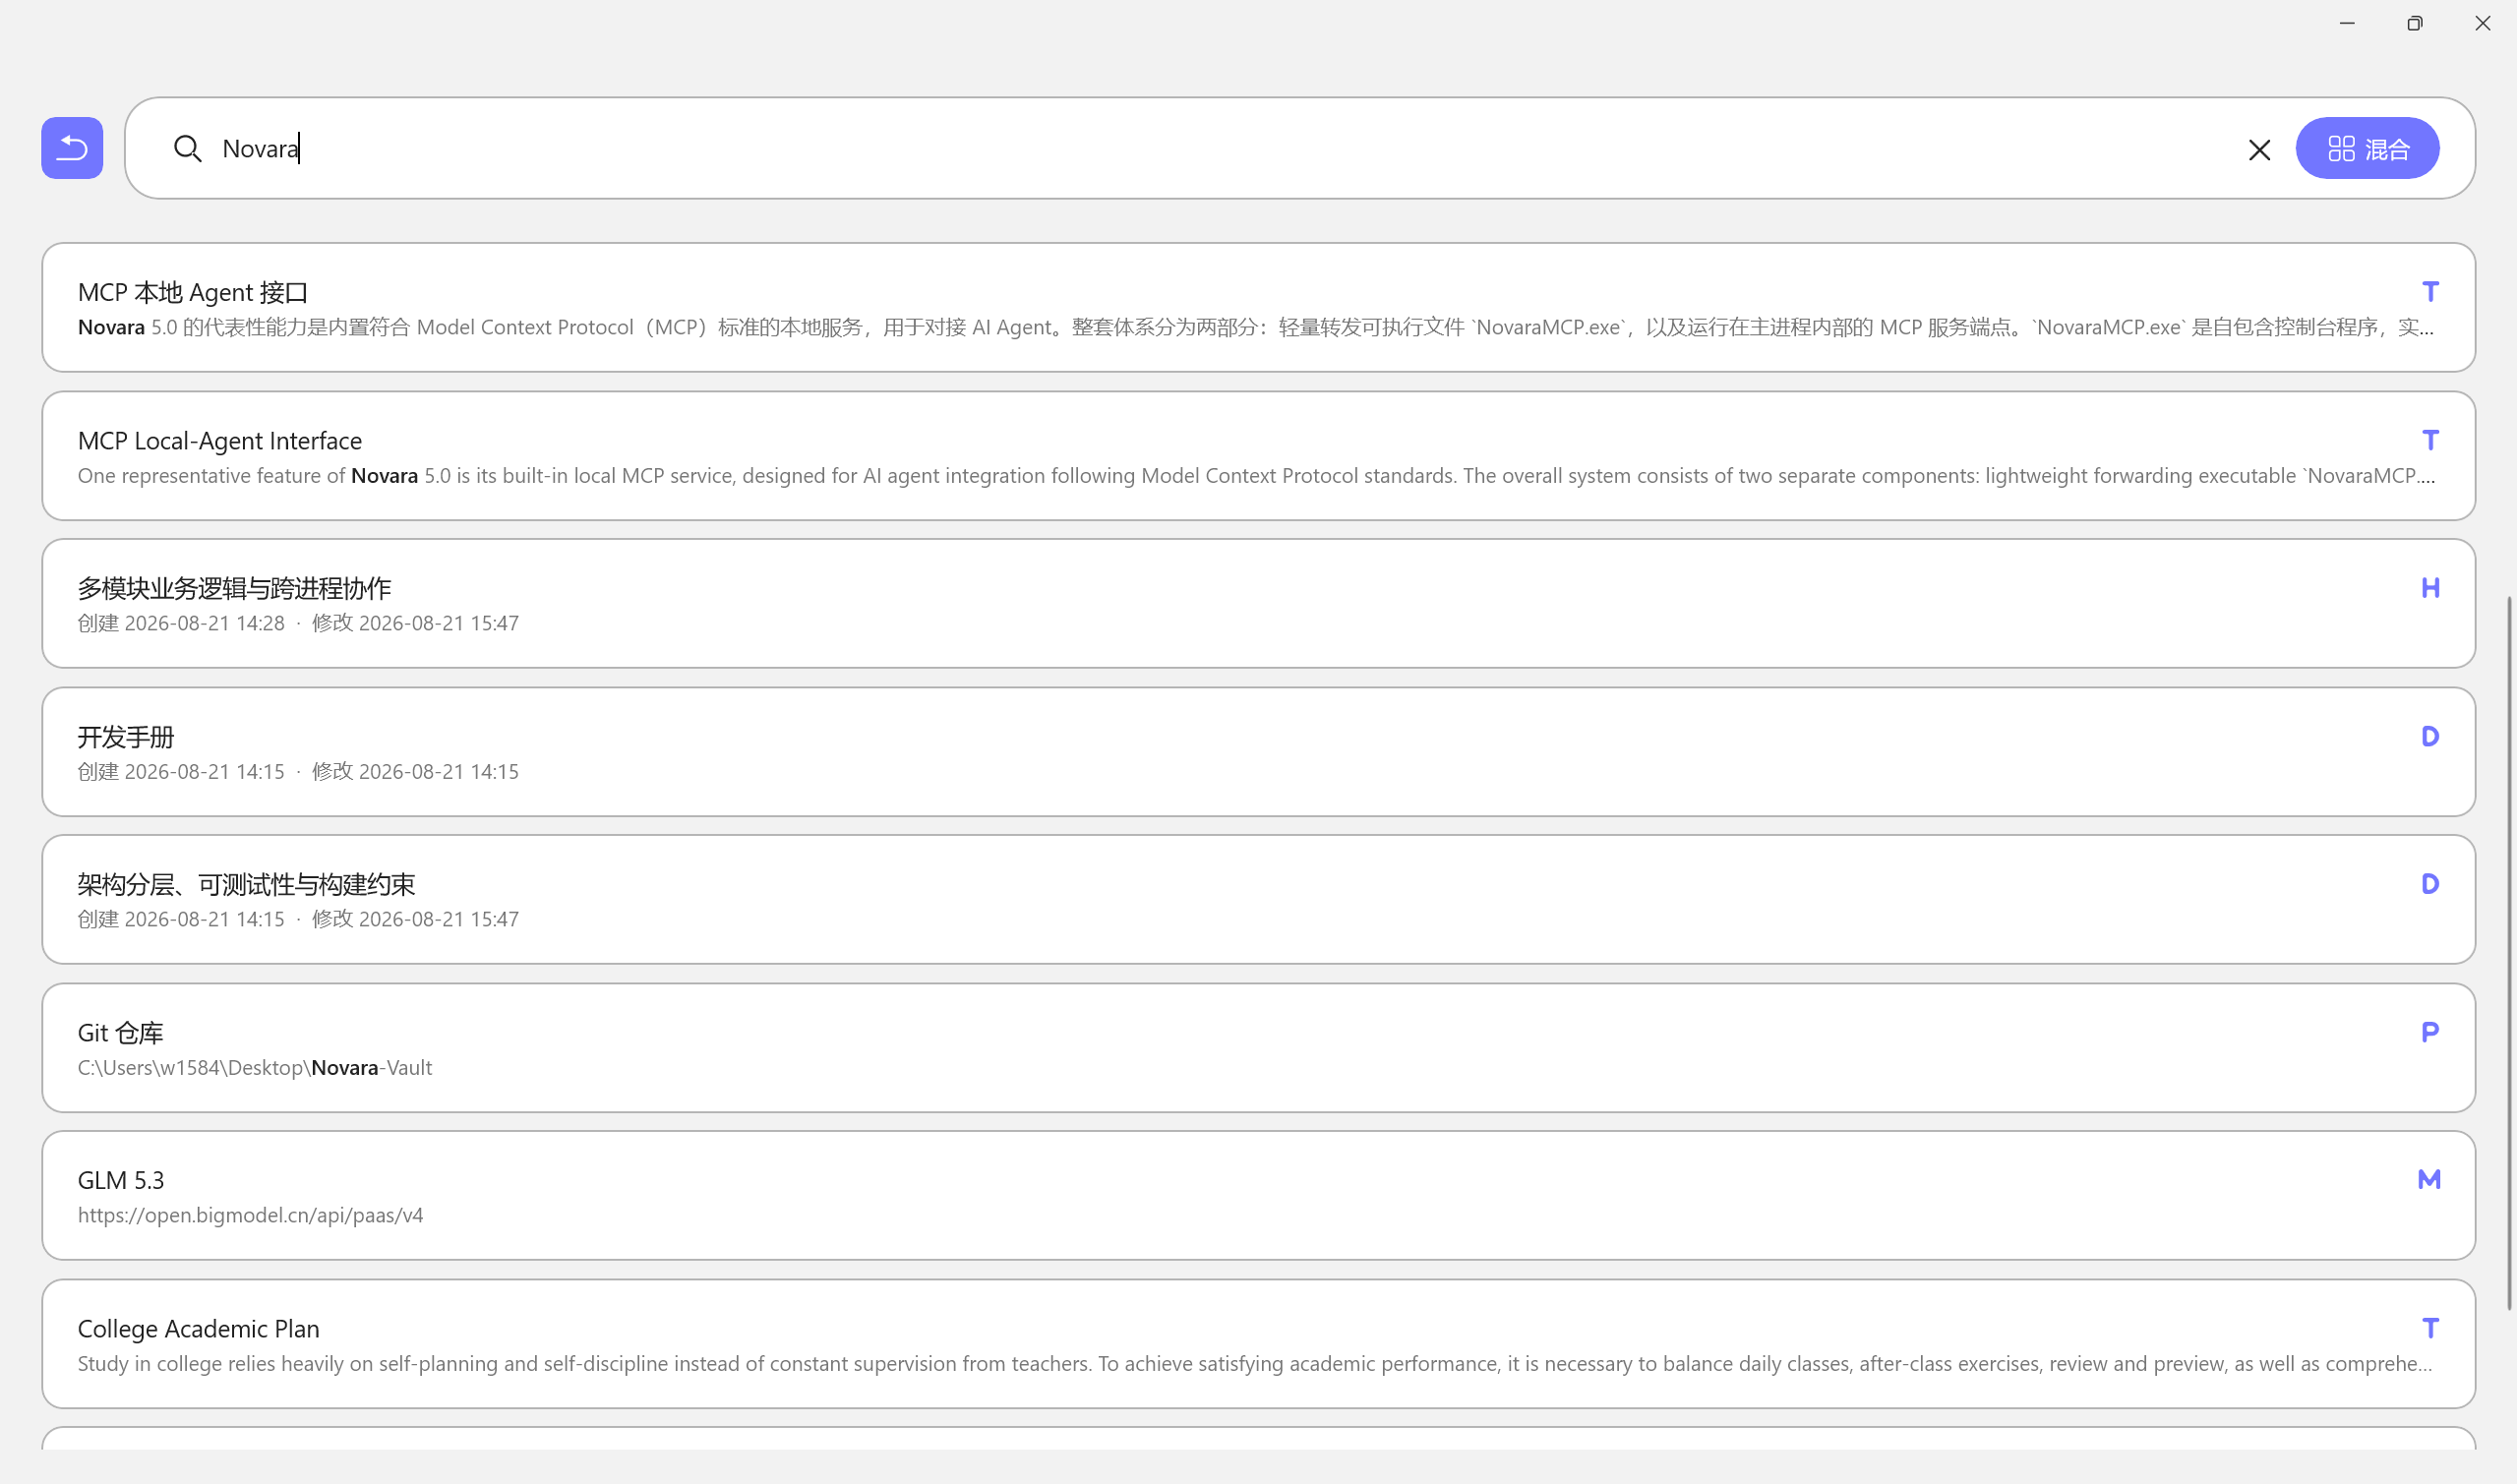Click the open.bigmodel.cn API URL text
Viewport: 2517px width, 1484px height.
pyautogui.click(x=250, y=1215)
